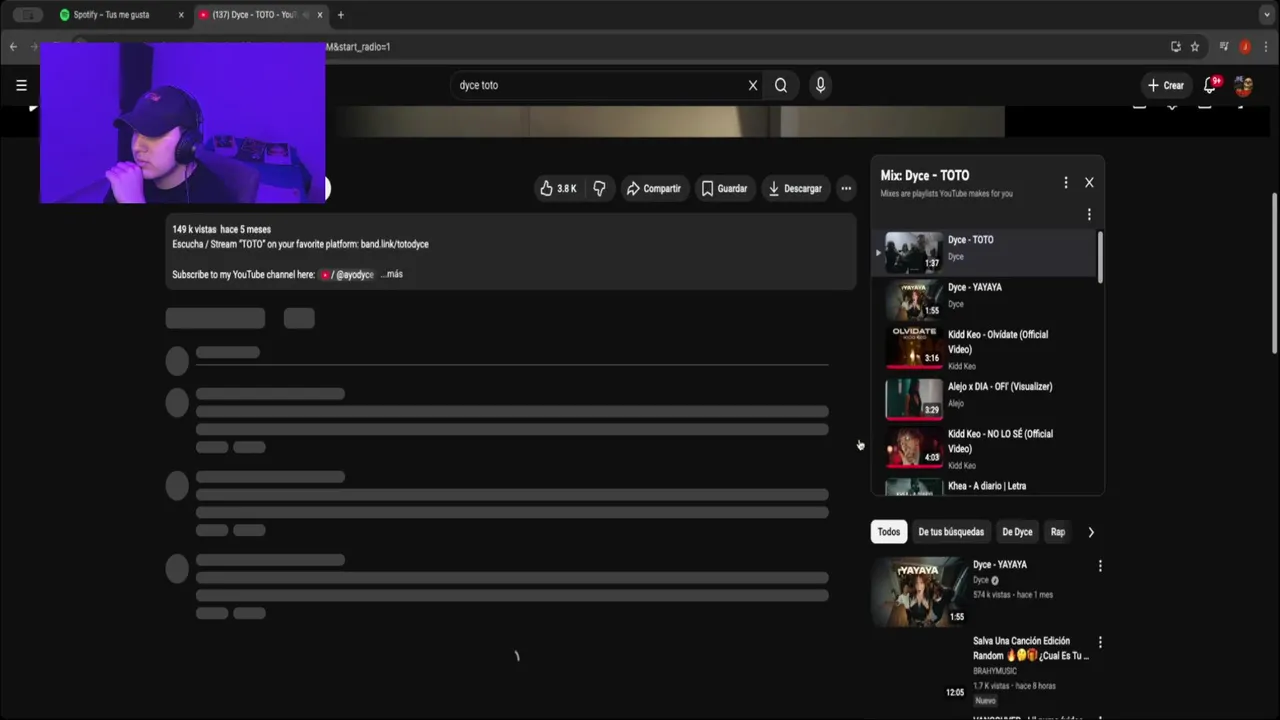Open the @ayodyce channel link
The width and height of the screenshot is (1280, 720).
pos(347,274)
